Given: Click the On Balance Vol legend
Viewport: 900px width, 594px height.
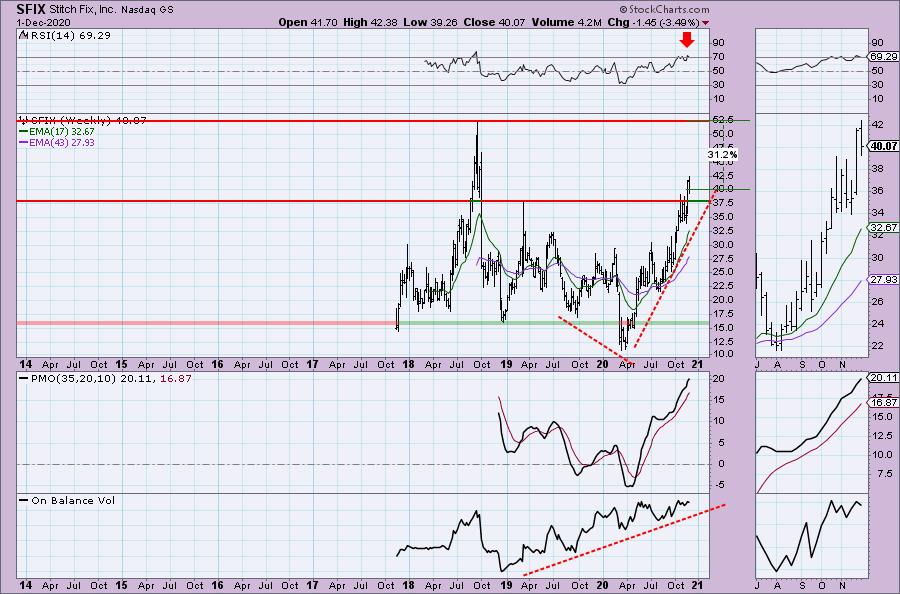Looking at the screenshot, I should 73,500.
